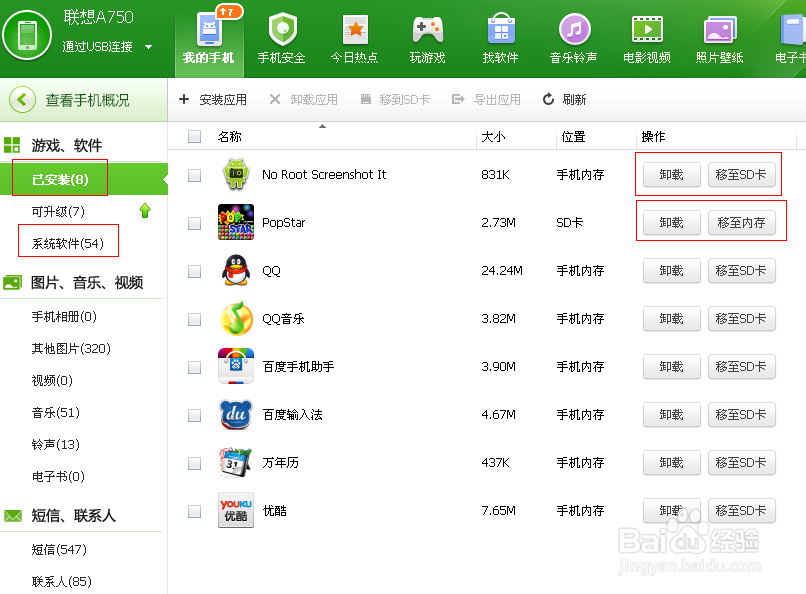806x594 pixels.
Task: Sort by the 位置 column header
Action: [x=574, y=137]
